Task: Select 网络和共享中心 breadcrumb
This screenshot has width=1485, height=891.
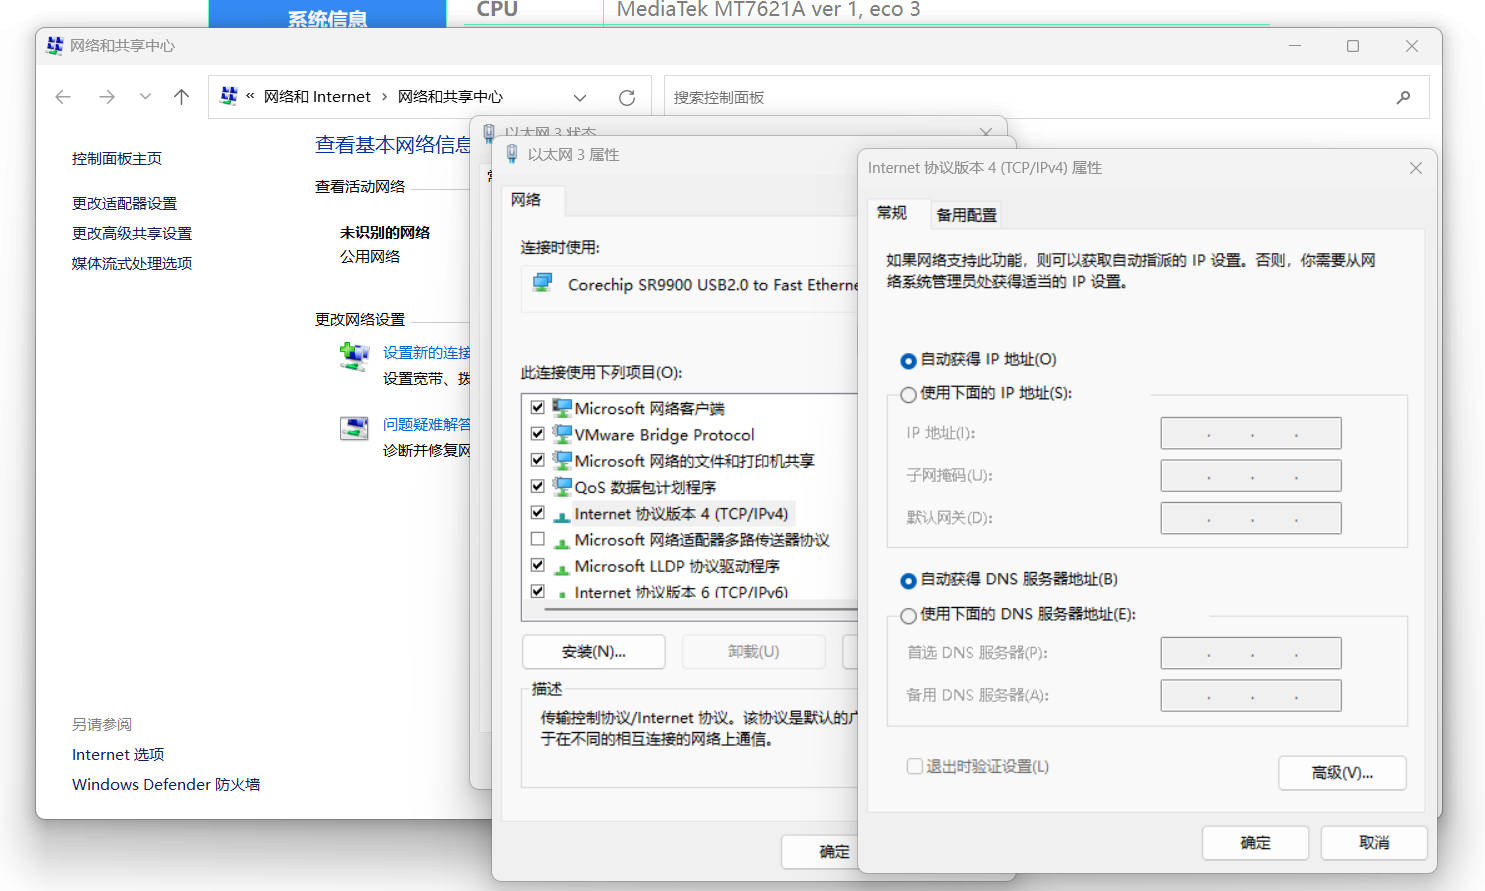Action: (x=450, y=97)
